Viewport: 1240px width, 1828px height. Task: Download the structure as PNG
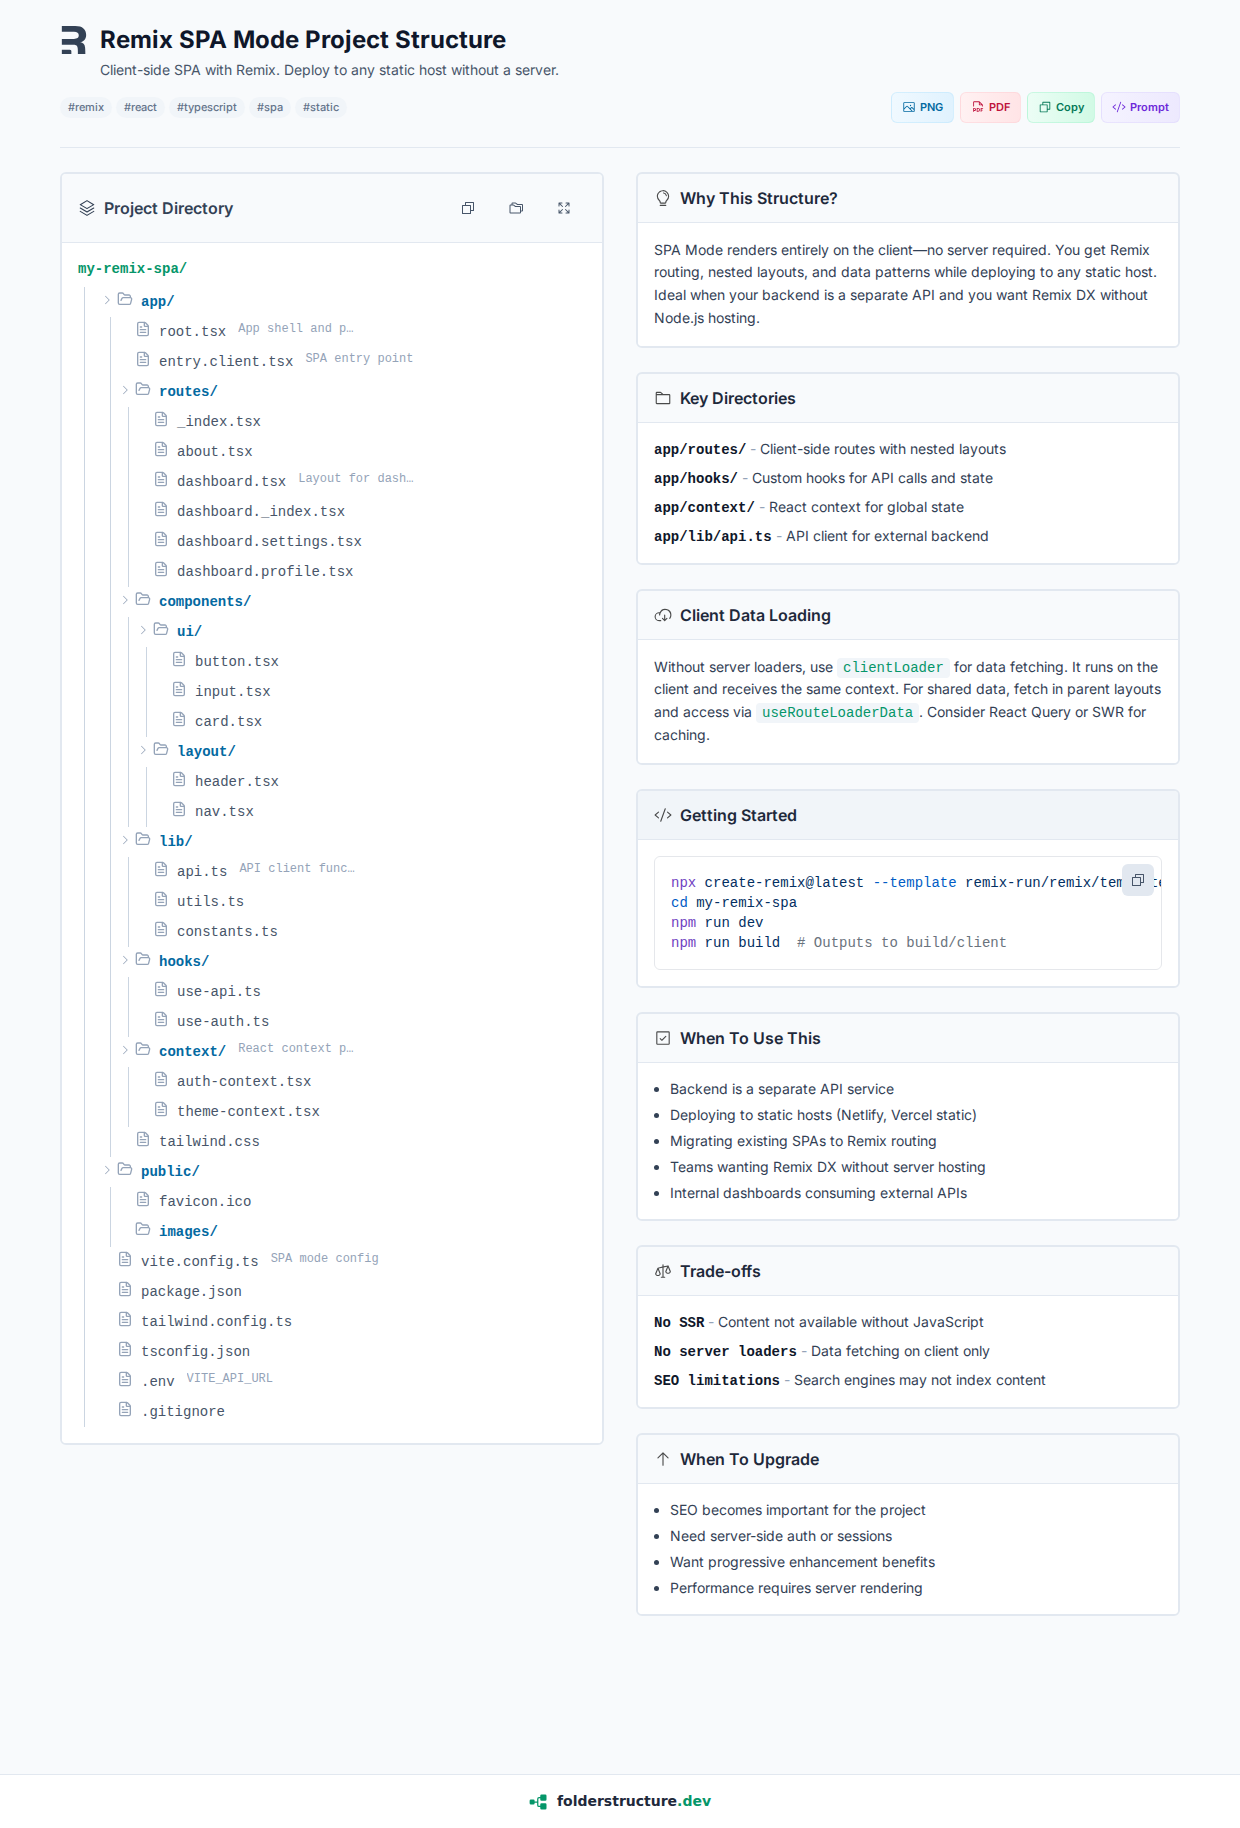point(922,107)
